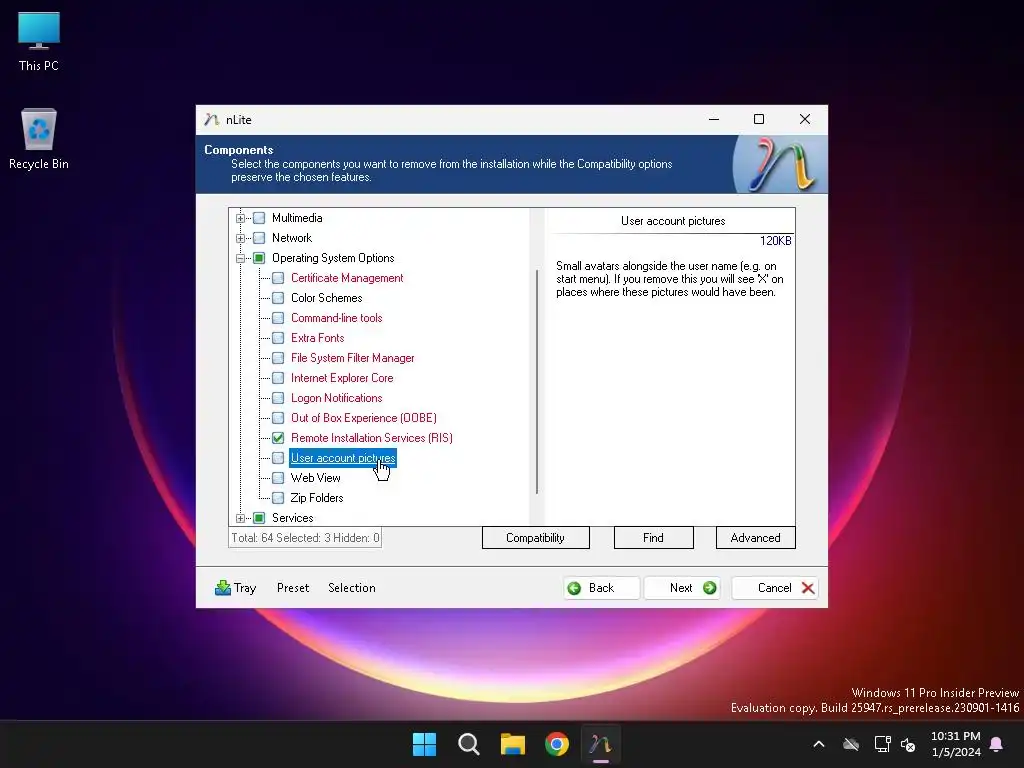This screenshot has height=768, width=1024.
Task: Click the 120KB size value
Action: coord(775,241)
